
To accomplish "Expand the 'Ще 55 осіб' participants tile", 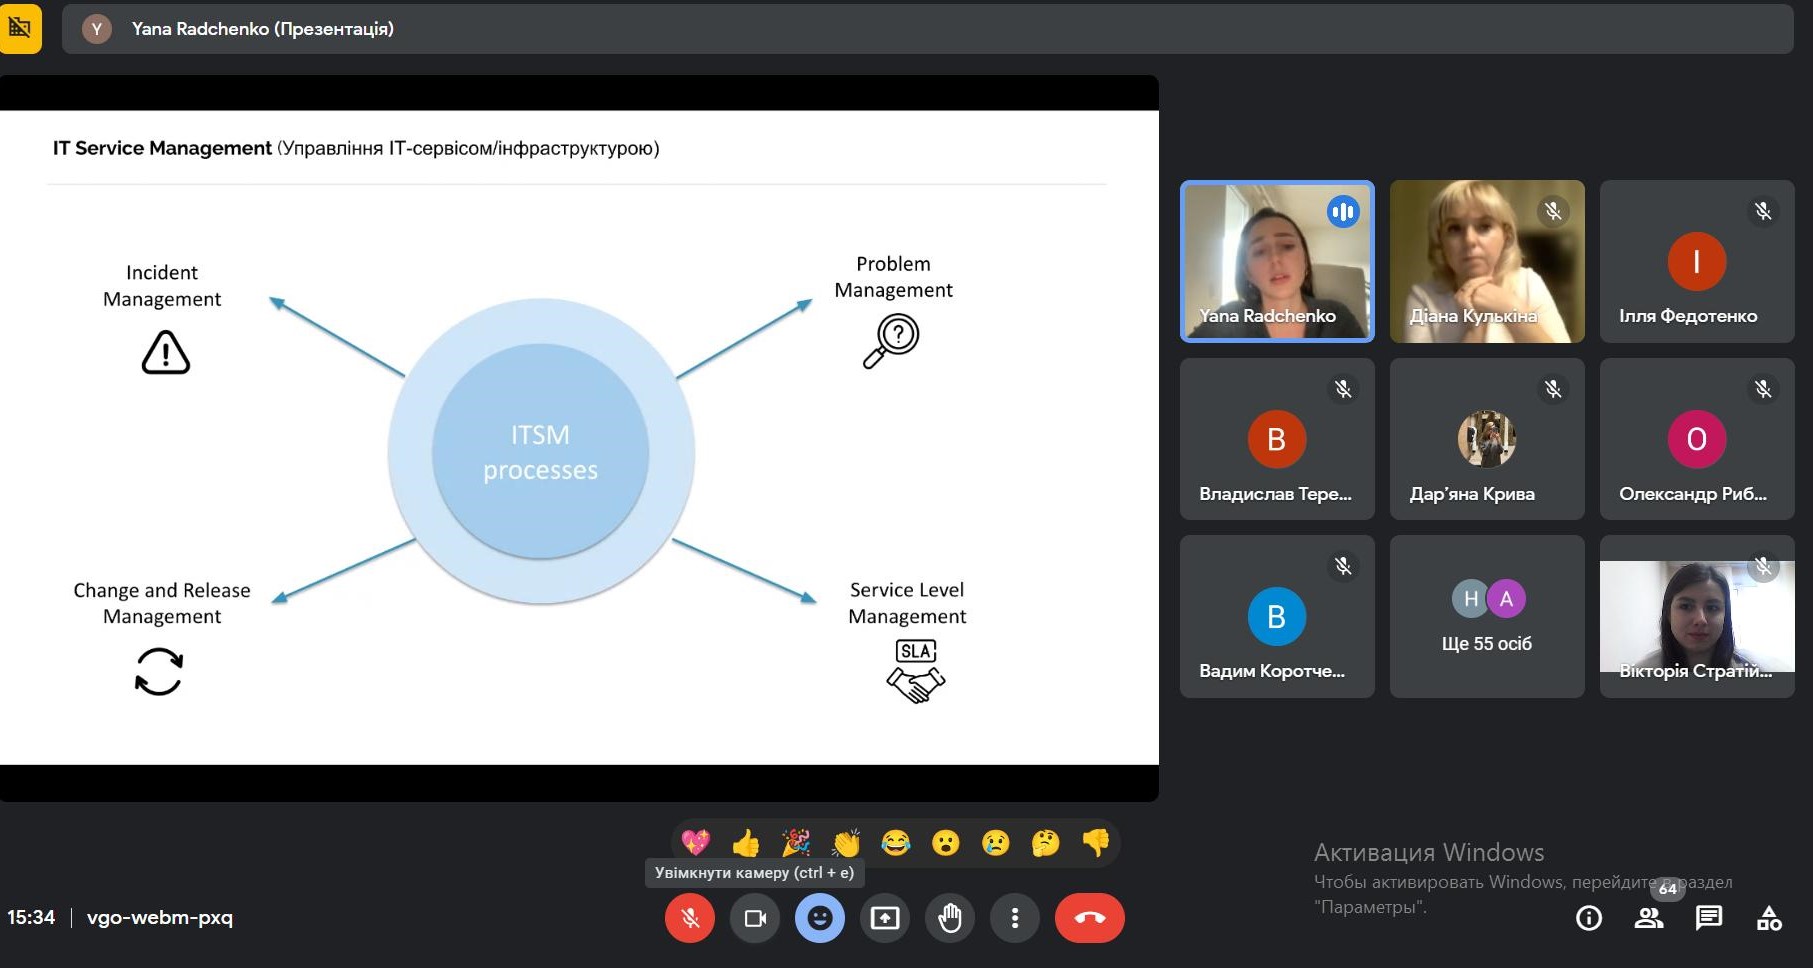I will 1487,617.
